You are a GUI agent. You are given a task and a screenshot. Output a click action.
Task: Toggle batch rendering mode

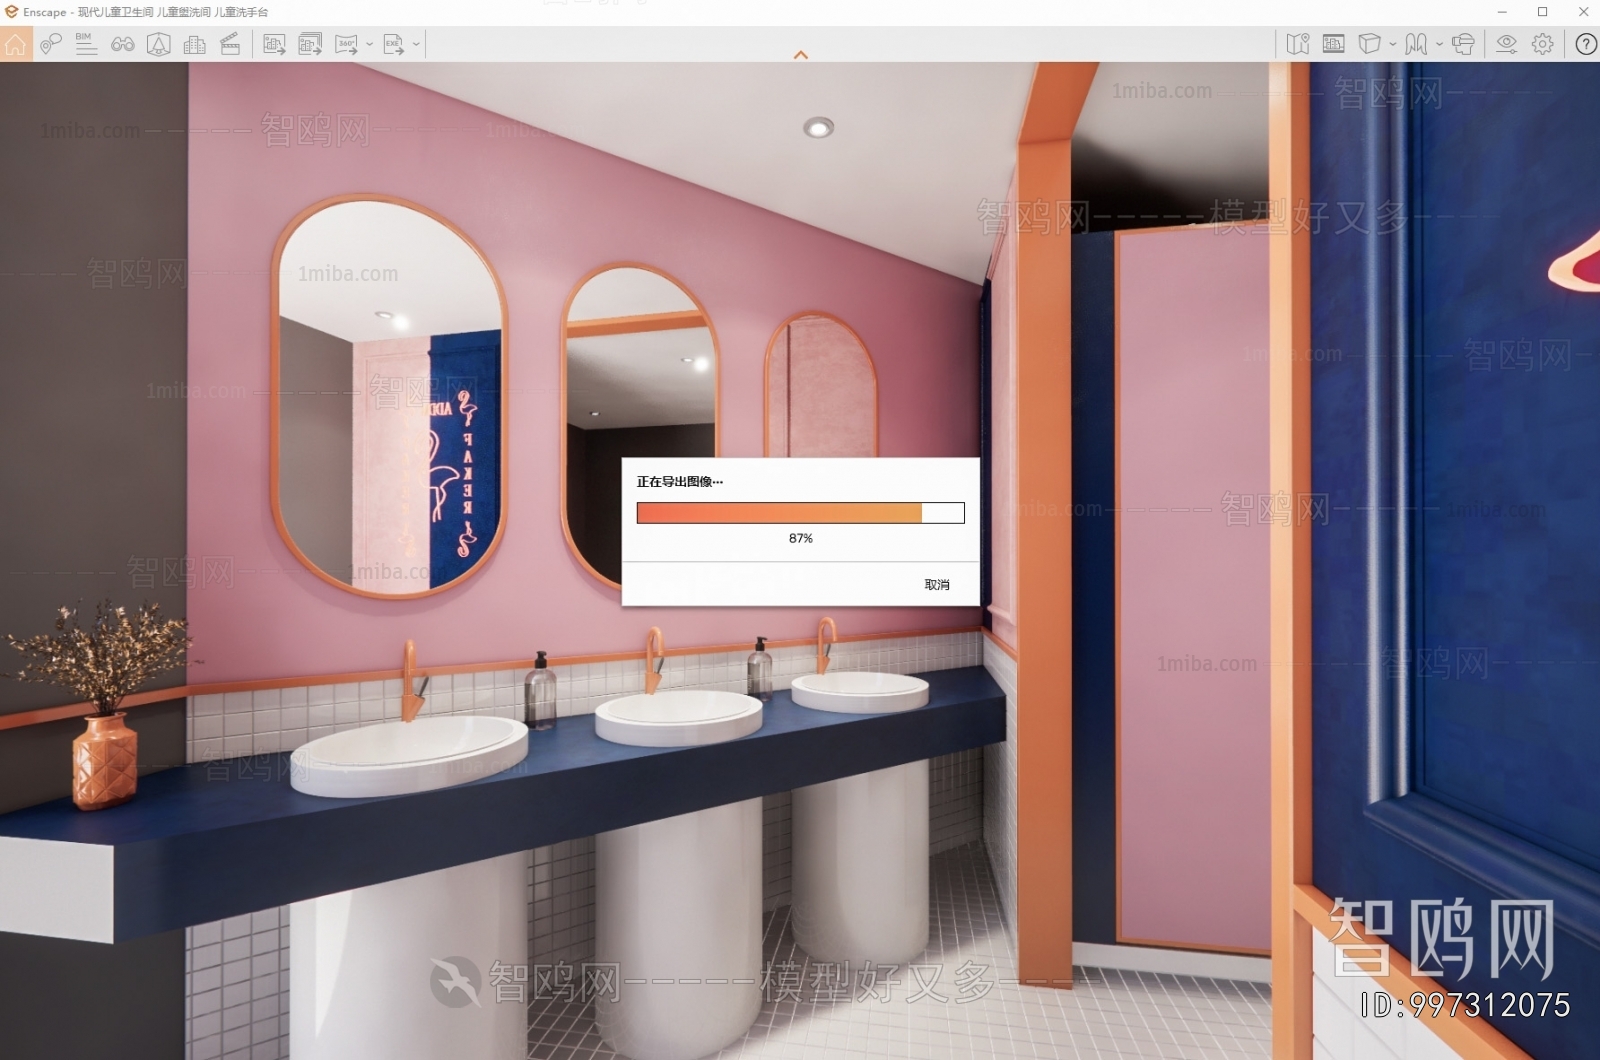tap(312, 44)
